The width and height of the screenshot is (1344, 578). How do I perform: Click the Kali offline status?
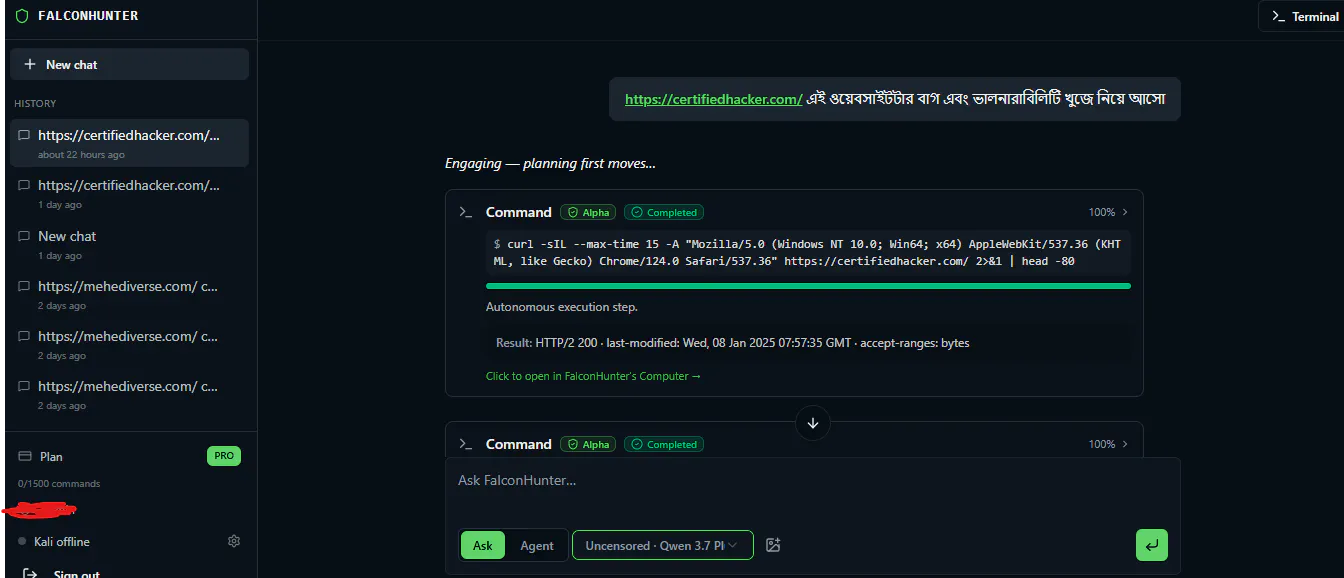coord(54,541)
